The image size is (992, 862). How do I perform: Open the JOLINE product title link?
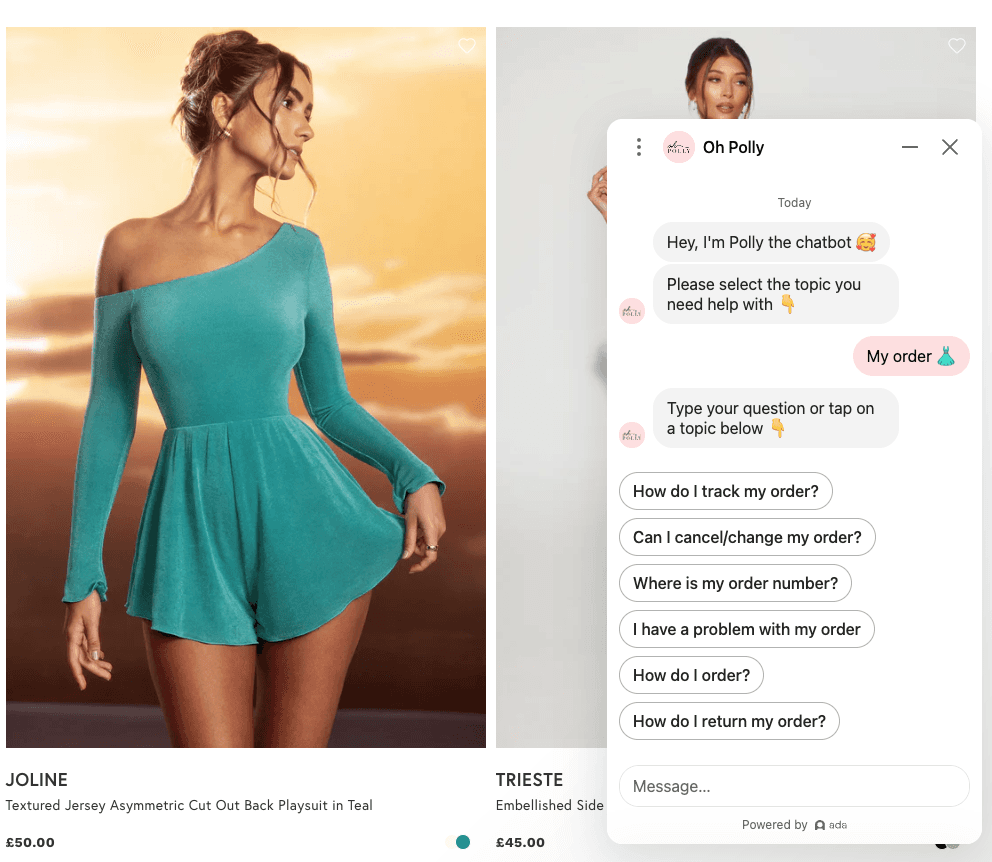(37, 780)
